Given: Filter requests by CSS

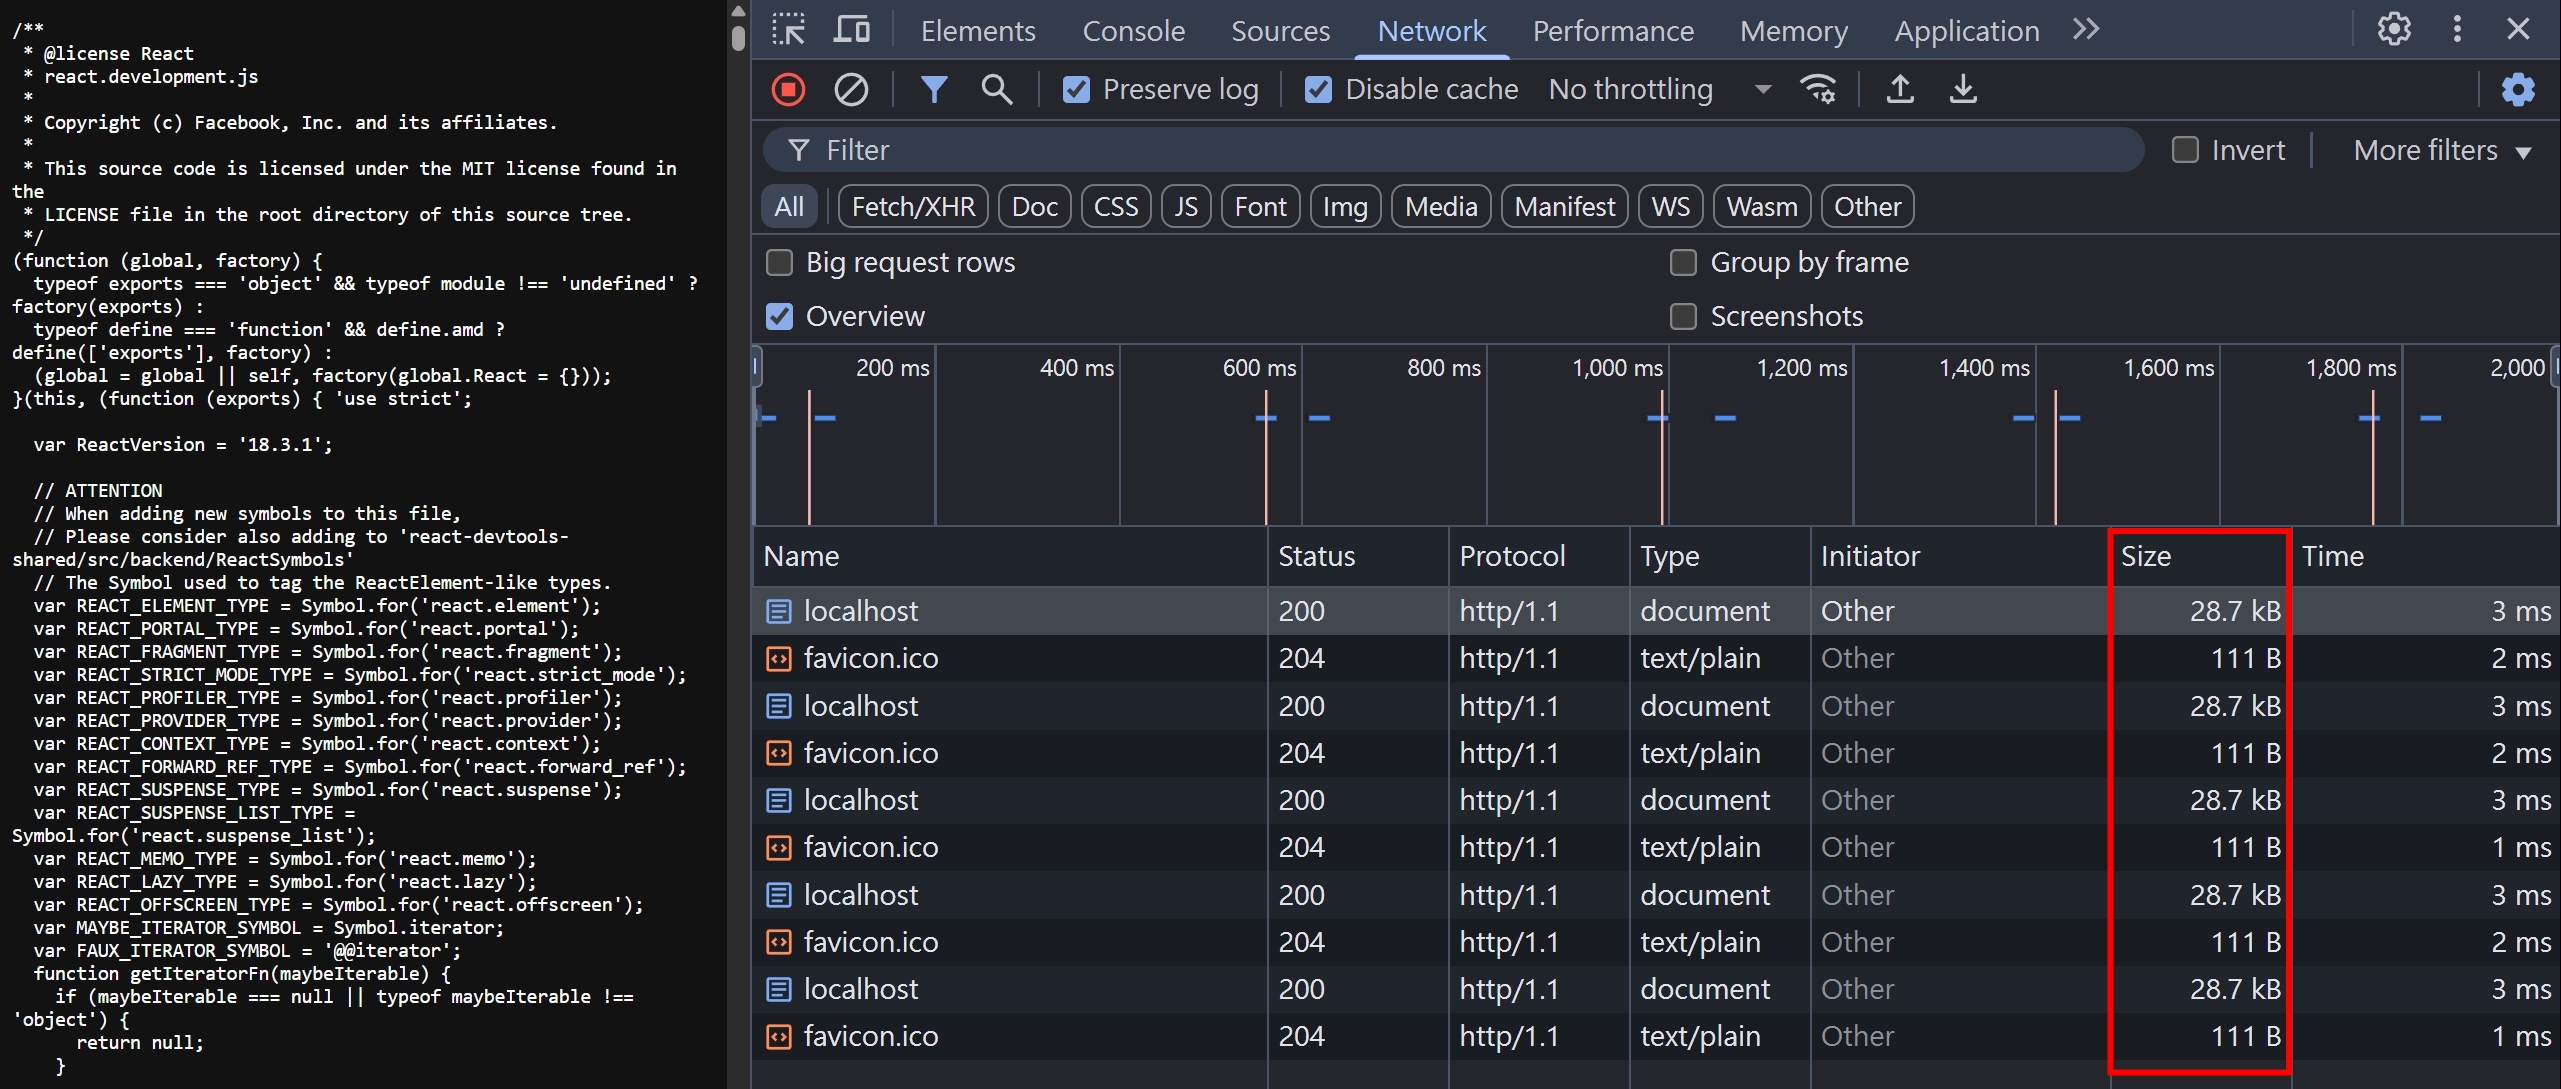Looking at the screenshot, I should click(x=1116, y=207).
